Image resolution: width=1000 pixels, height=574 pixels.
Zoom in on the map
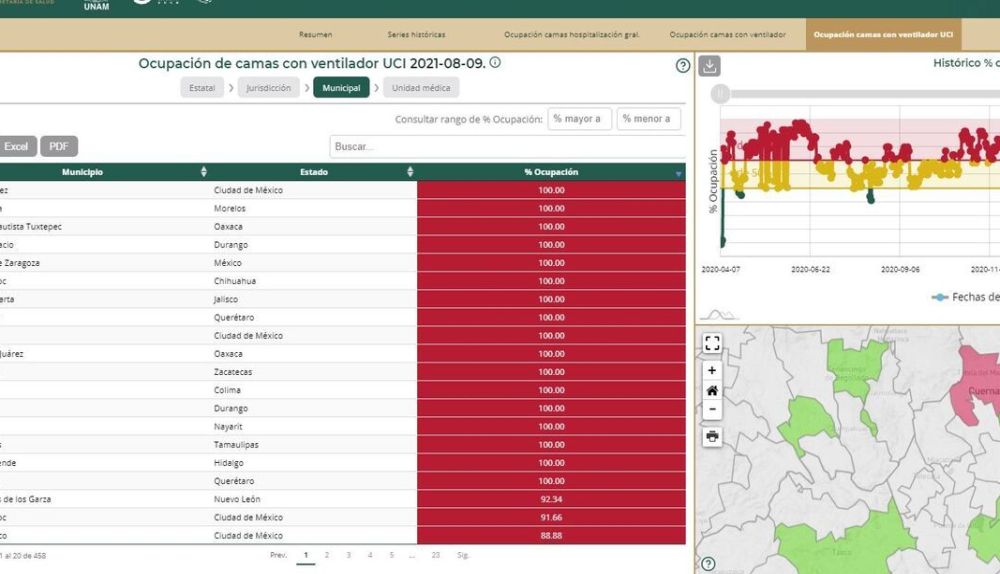point(712,371)
